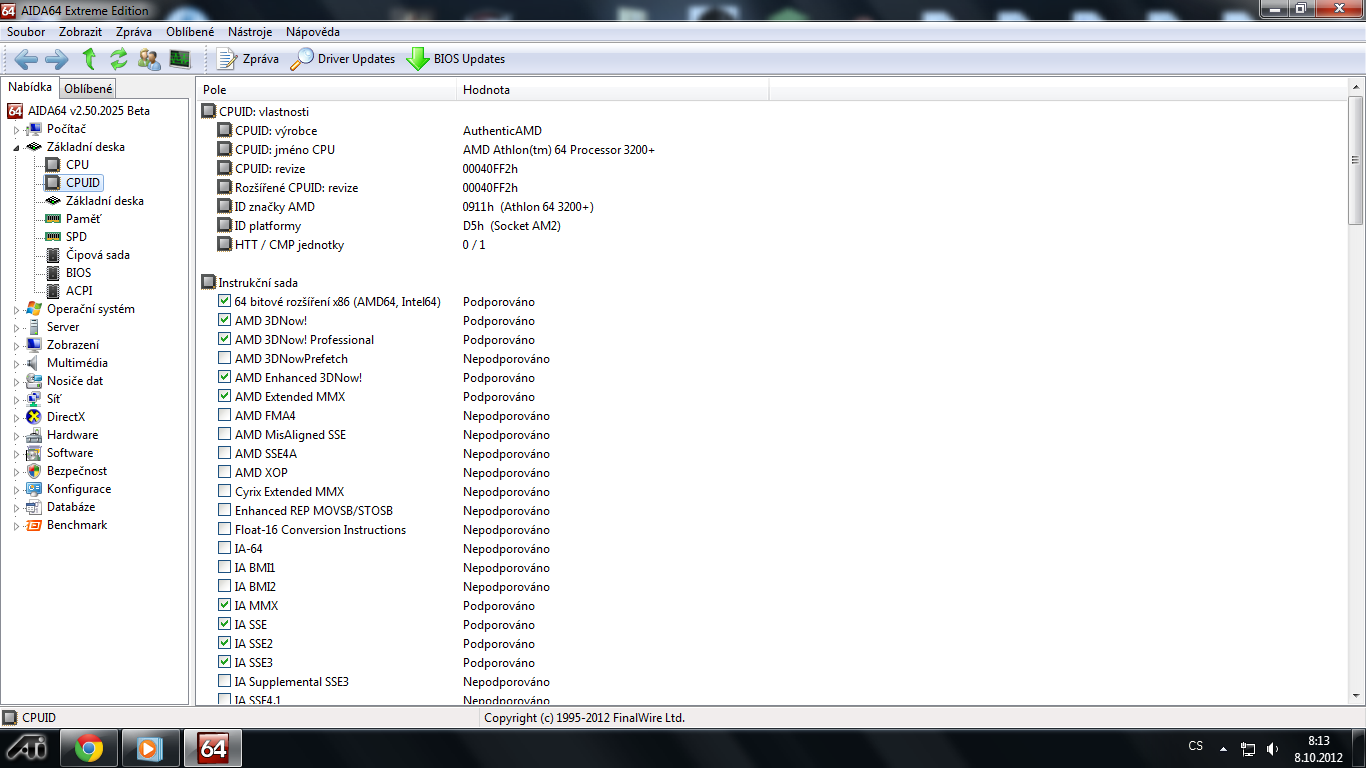Screen dimensions: 1366x768
Task: Click the AIDA64 taskbar button
Action: [213, 748]
